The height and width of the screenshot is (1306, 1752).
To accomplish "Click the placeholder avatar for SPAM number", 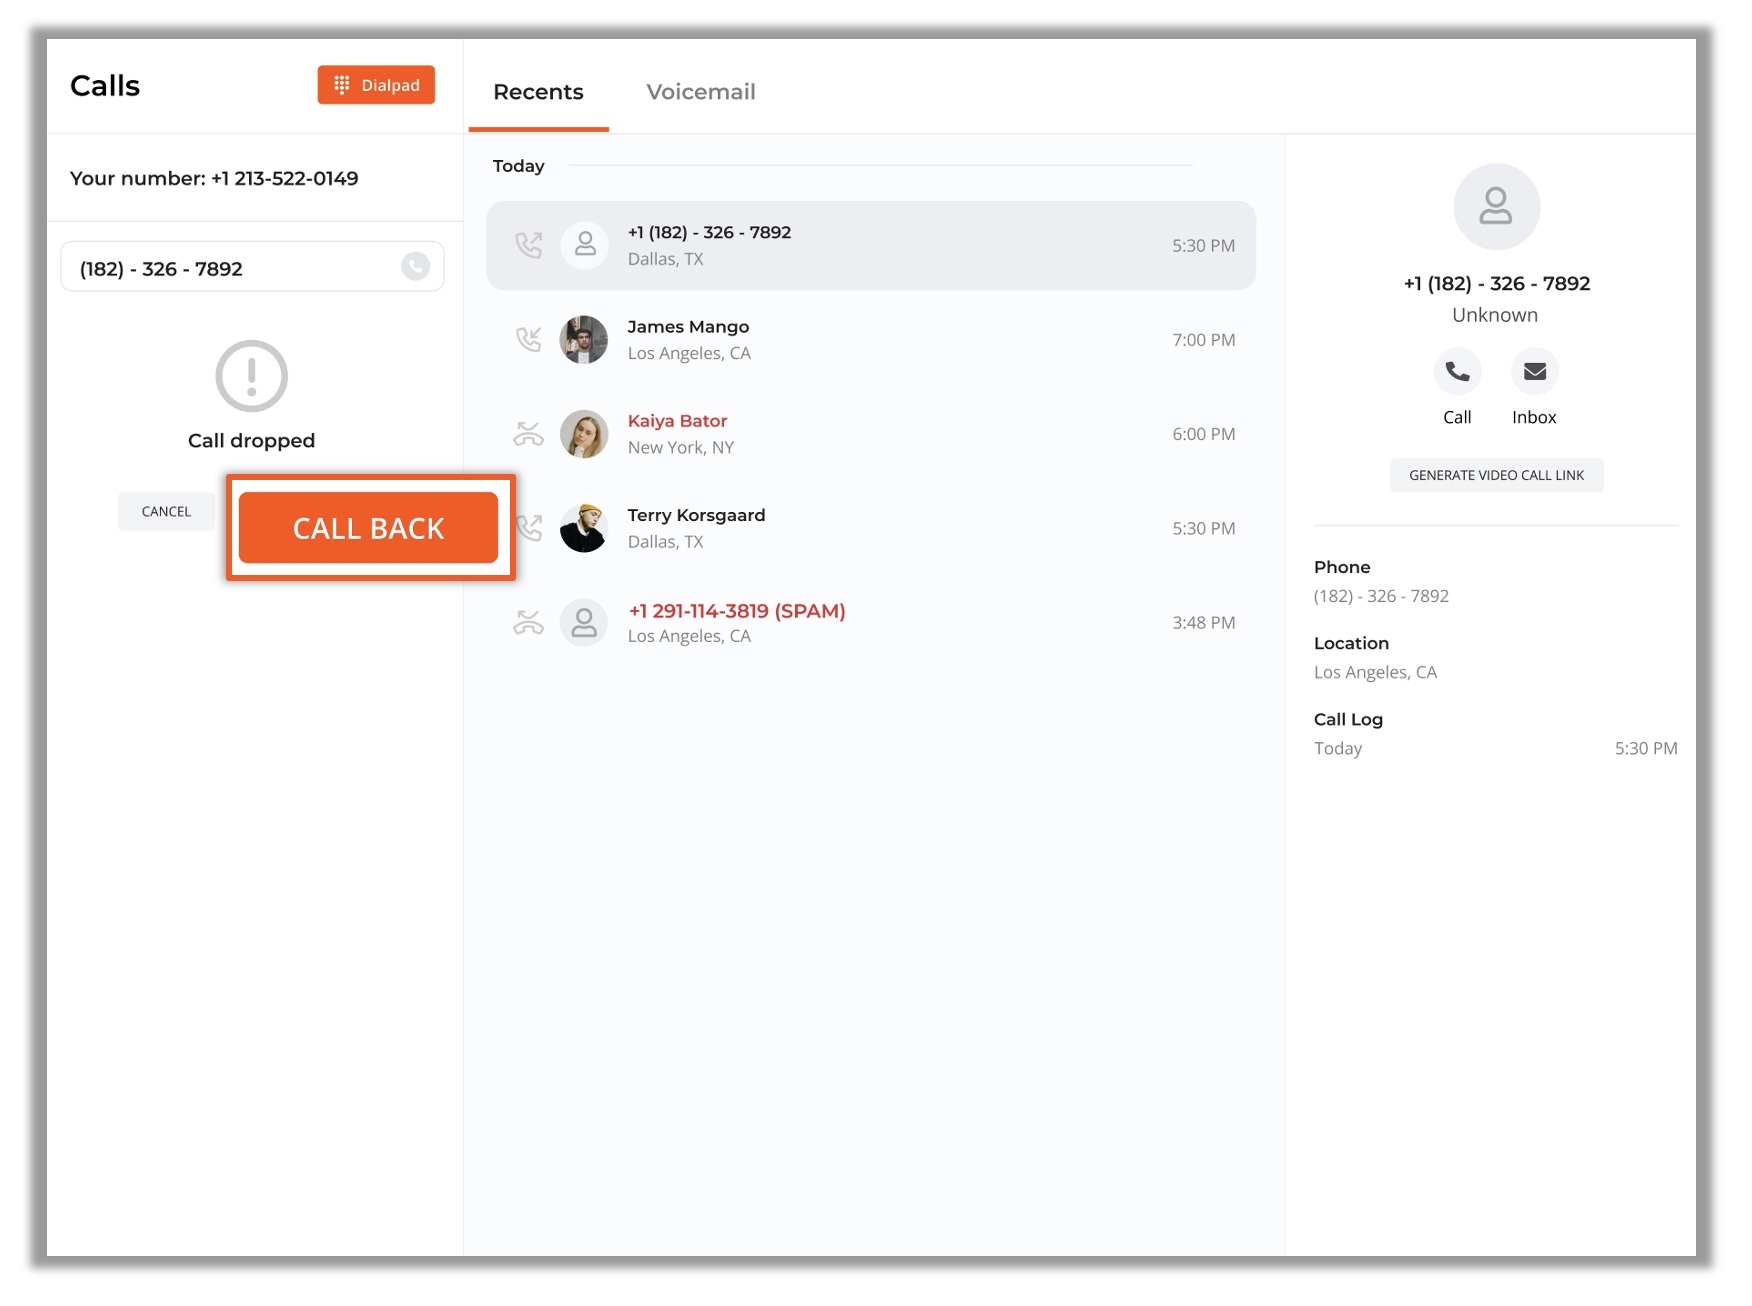I will click(x=584, y=623).
